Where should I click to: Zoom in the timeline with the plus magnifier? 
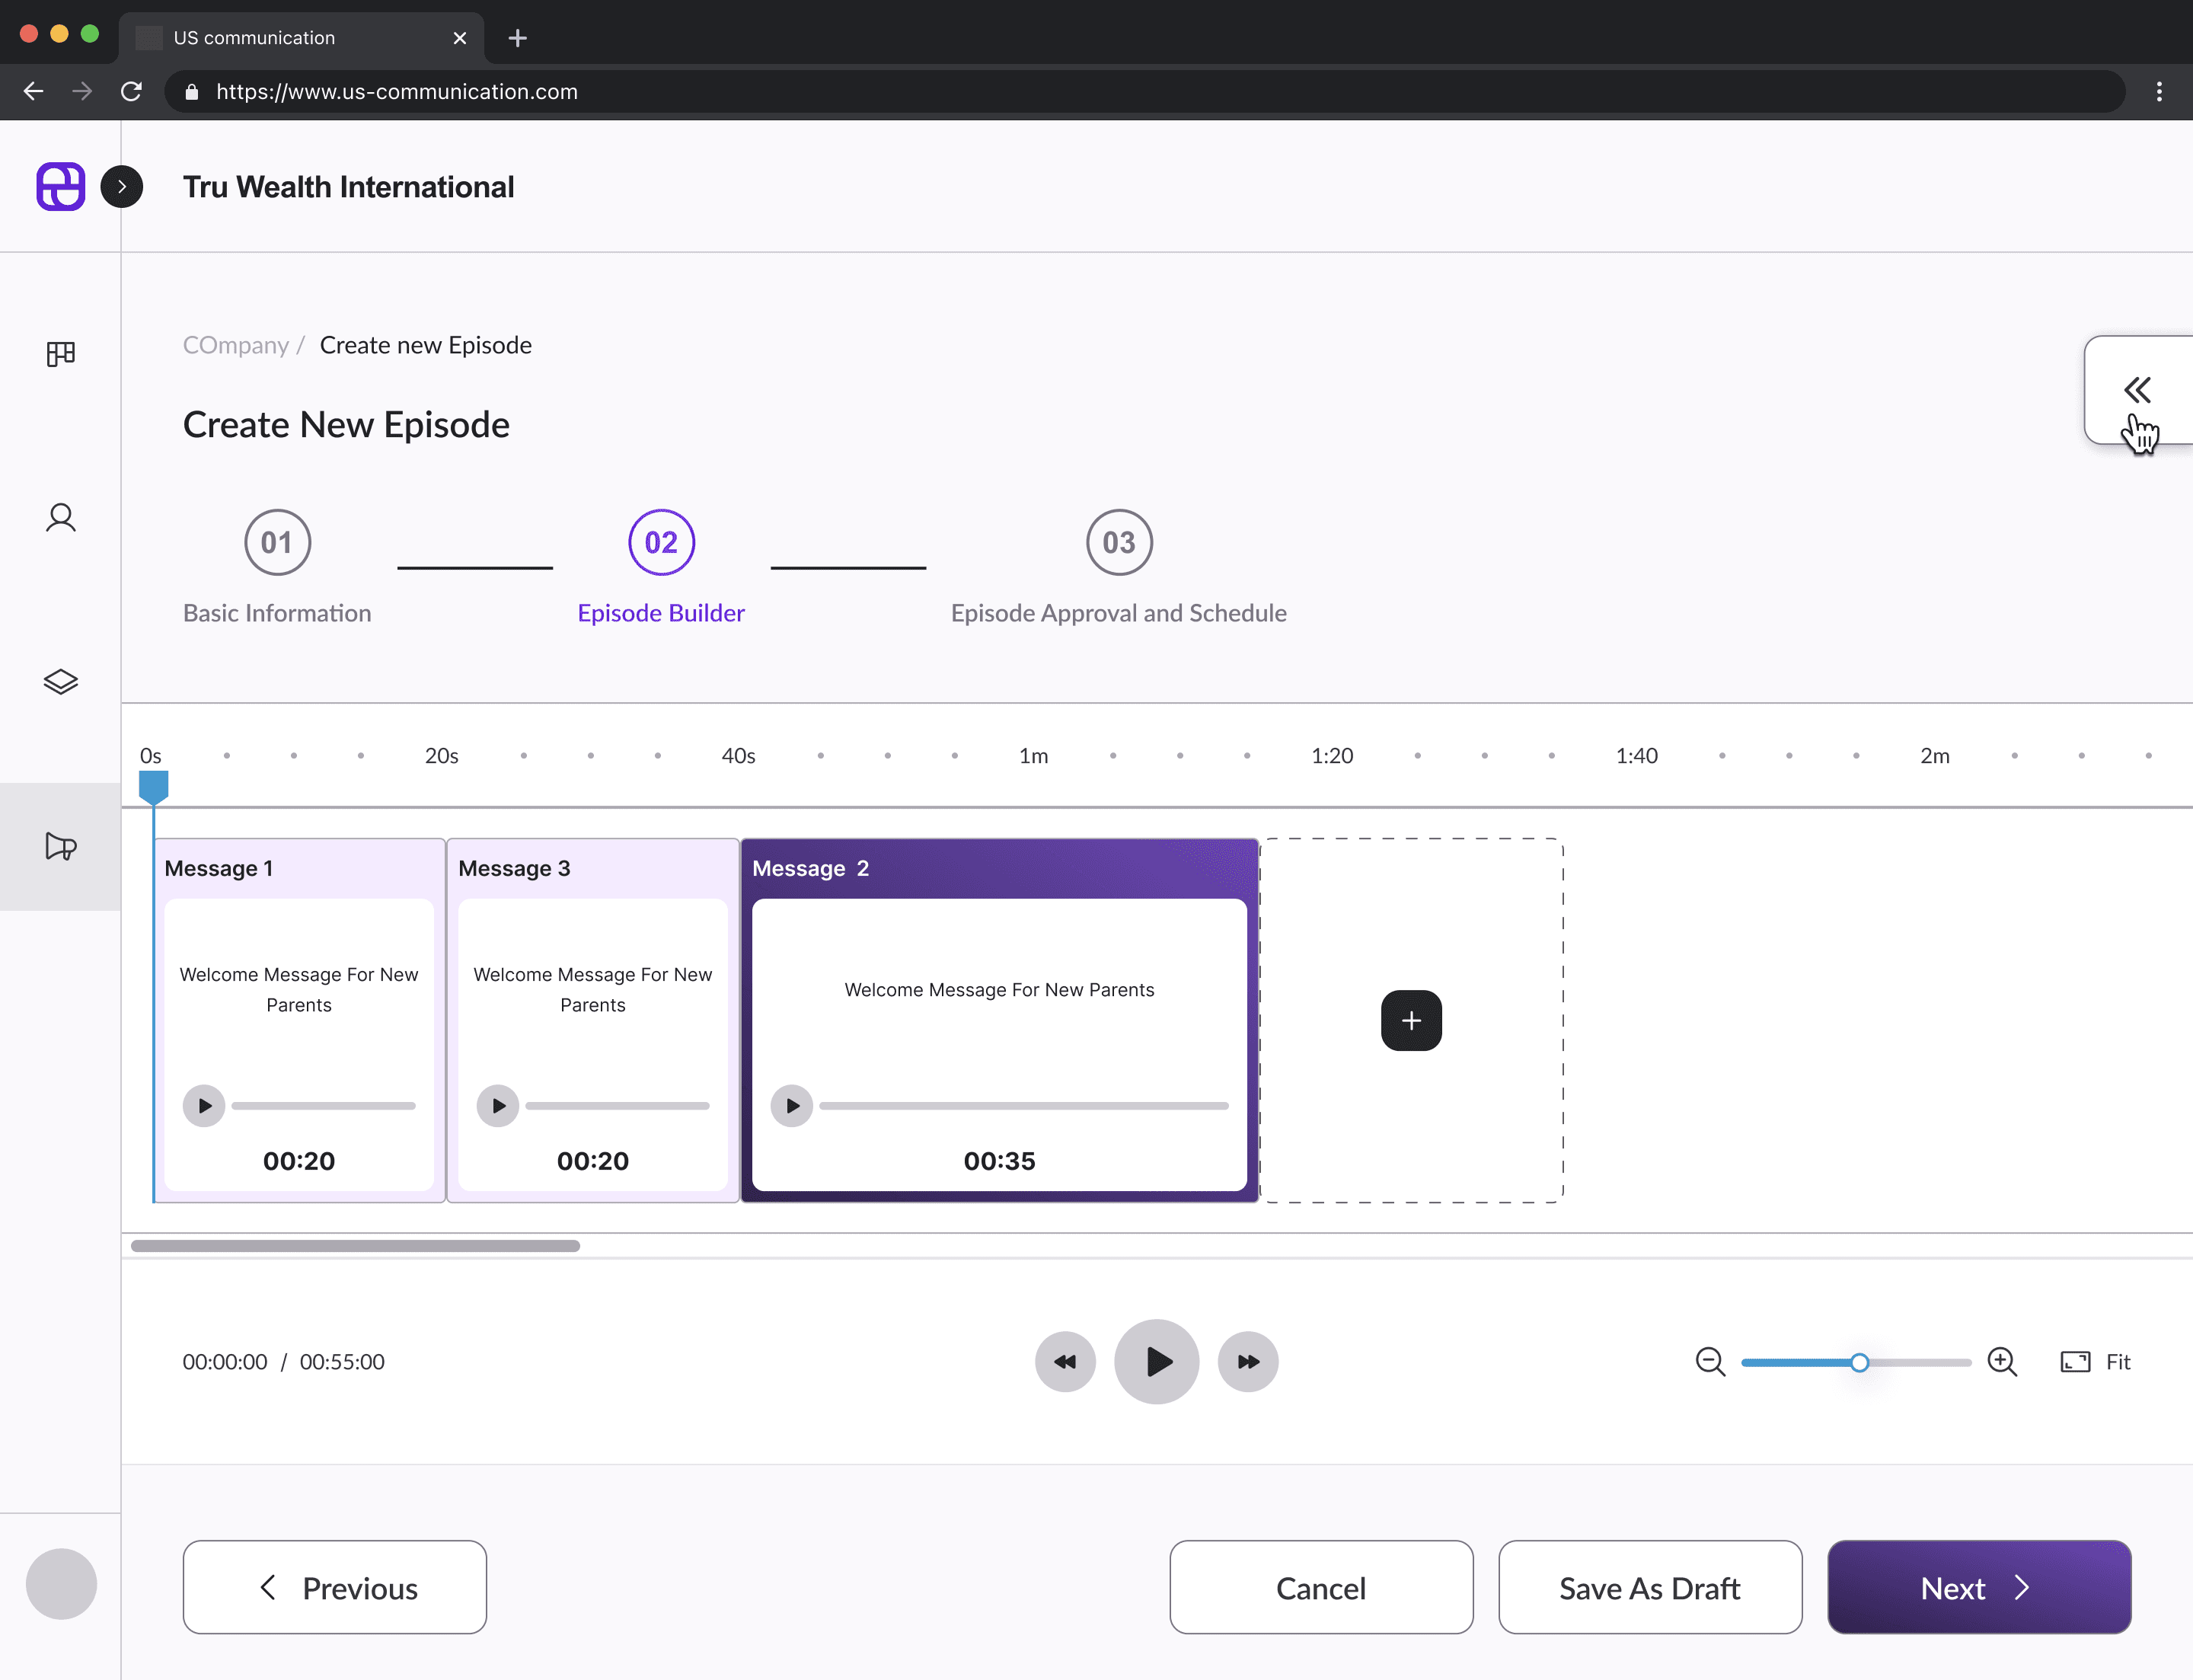(x=2002, y=1362)
